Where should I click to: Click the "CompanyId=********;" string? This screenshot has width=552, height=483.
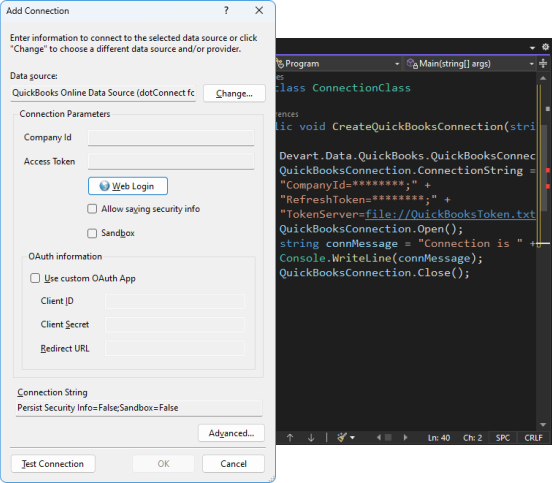coord(348,185)
